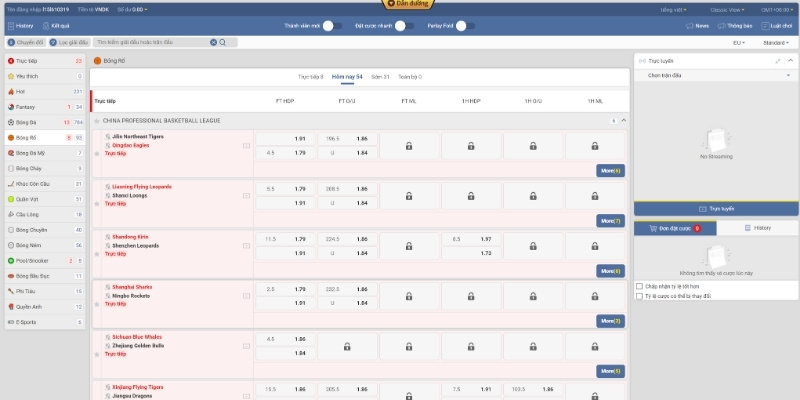
Task: Open the E-Sports sidebar category
Action: coord(30,321)
